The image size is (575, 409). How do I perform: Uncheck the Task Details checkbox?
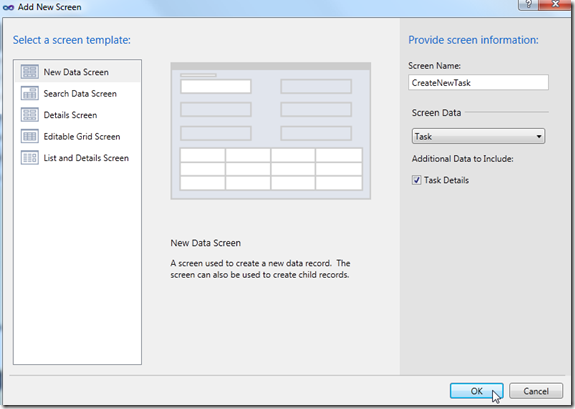pyautogui.click(x=416, y=180)
